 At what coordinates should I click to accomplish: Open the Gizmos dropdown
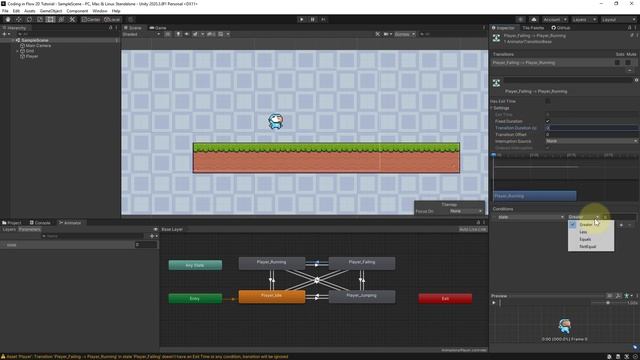point(404,34)
